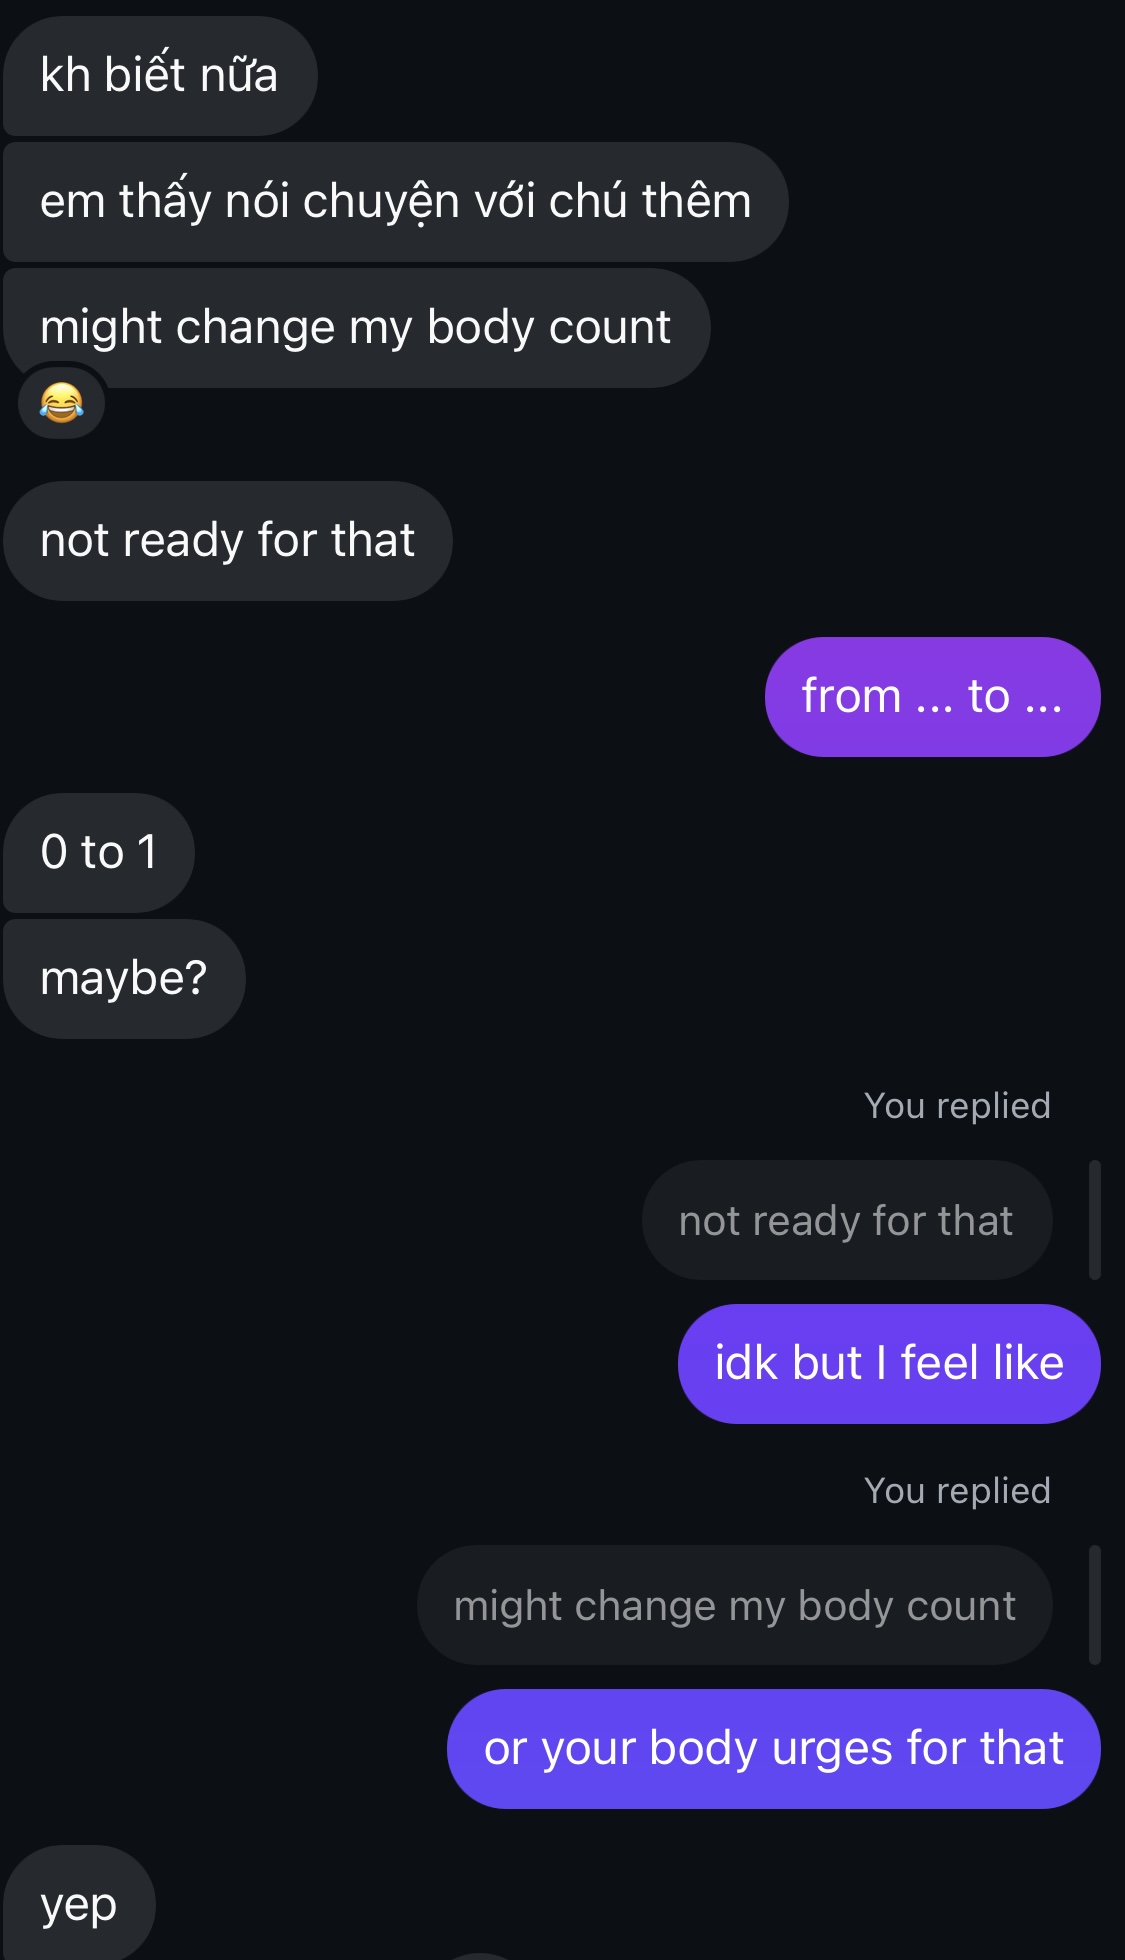Tap the cut-off bubble at bottom edge
Image resolution: width=1125 pixels, height=1960 pixels.
coord(481,1955)
